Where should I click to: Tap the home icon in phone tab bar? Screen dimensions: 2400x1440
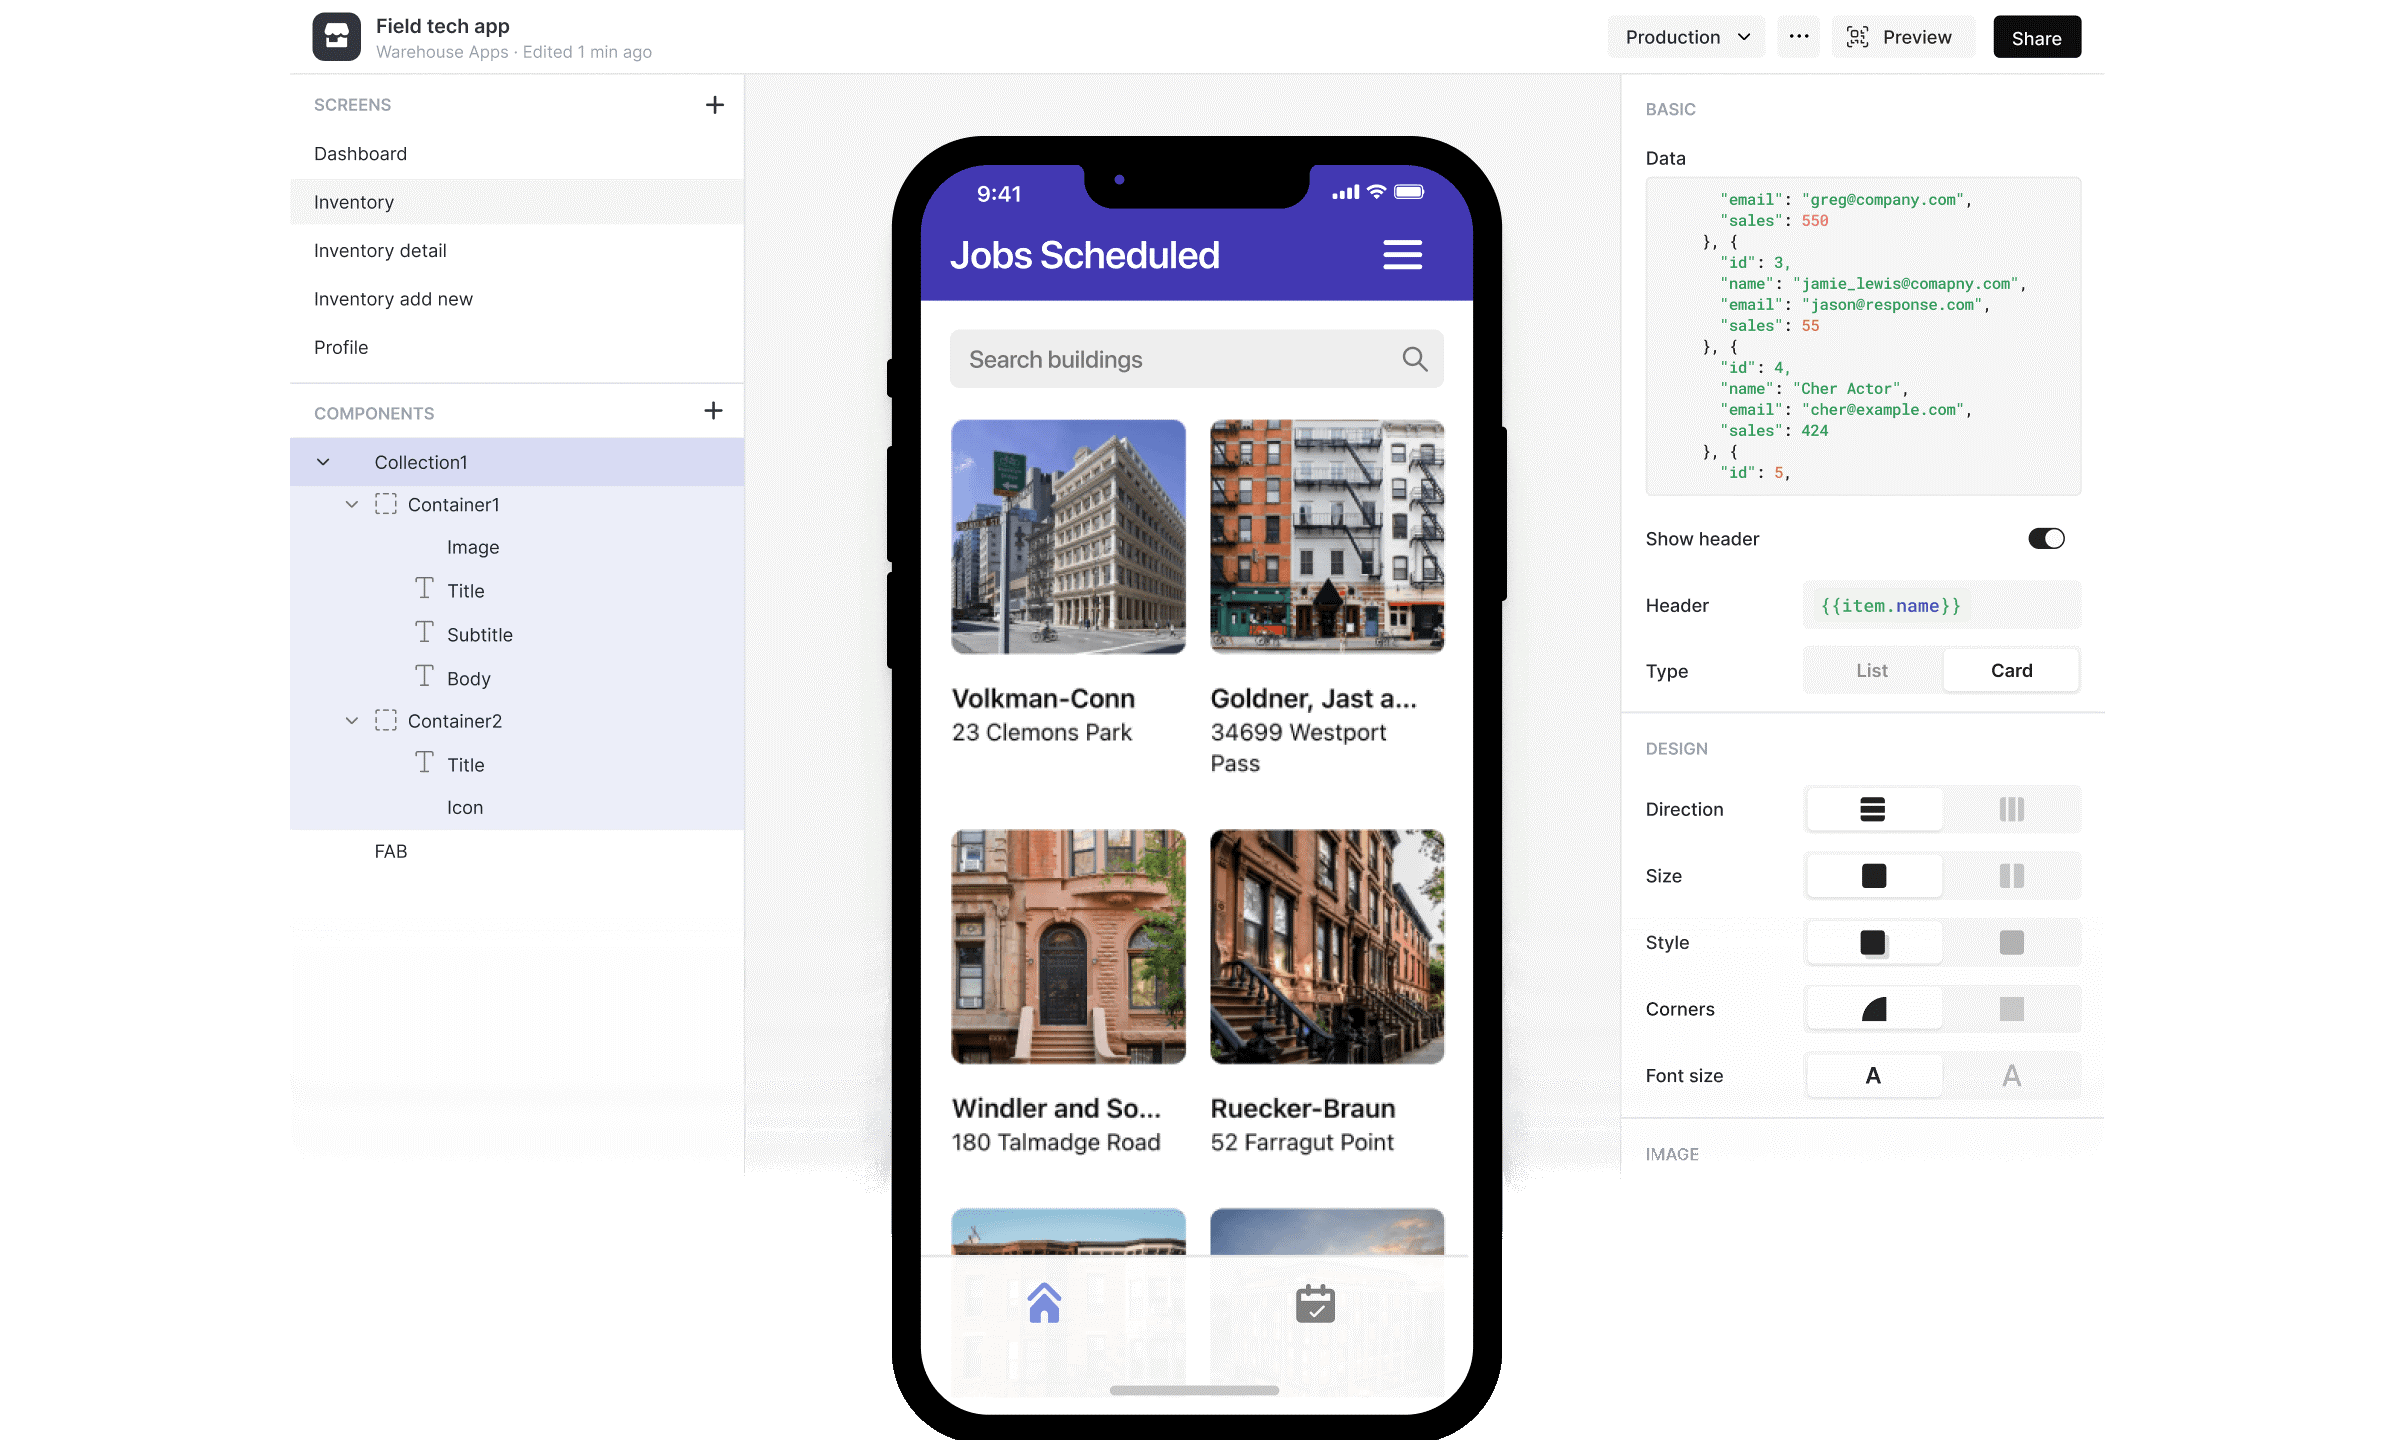(x=1044, y=1303)
